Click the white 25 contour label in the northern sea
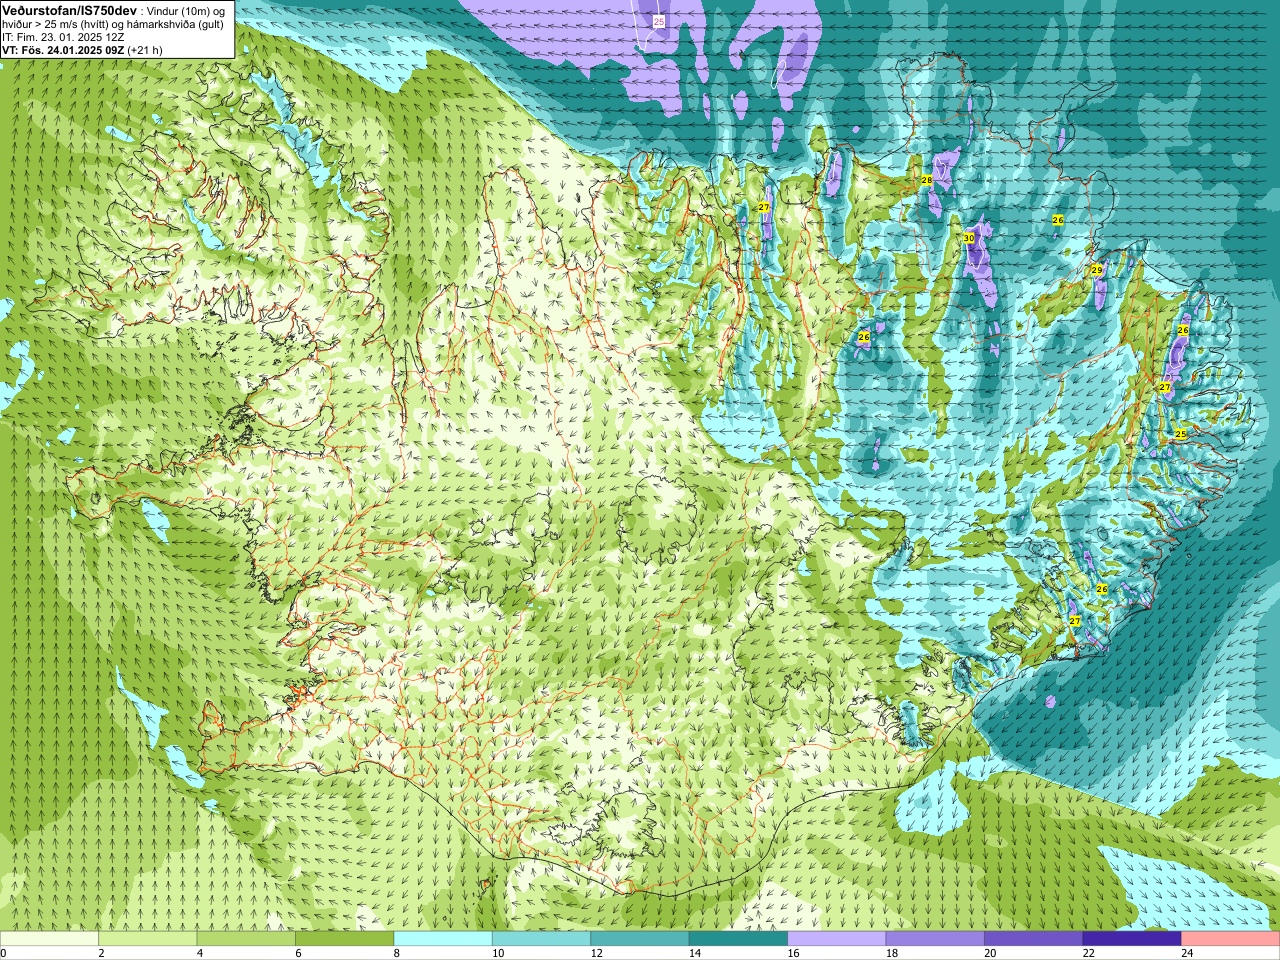The image size is (1280, 960). pos(658,20)
